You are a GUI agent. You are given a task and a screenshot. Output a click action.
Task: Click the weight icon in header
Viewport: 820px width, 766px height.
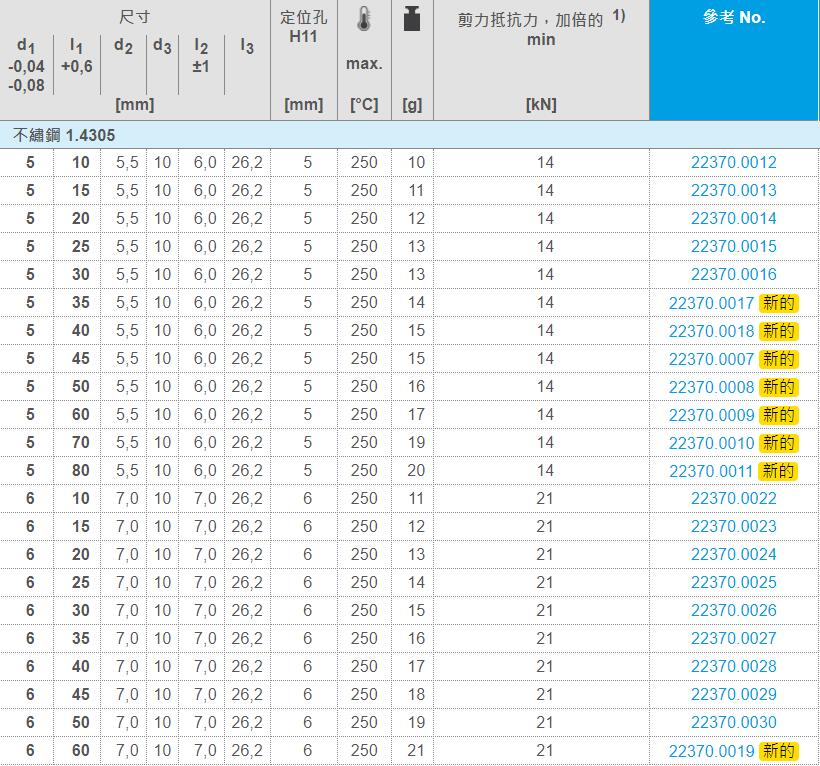tap(411, 19)
